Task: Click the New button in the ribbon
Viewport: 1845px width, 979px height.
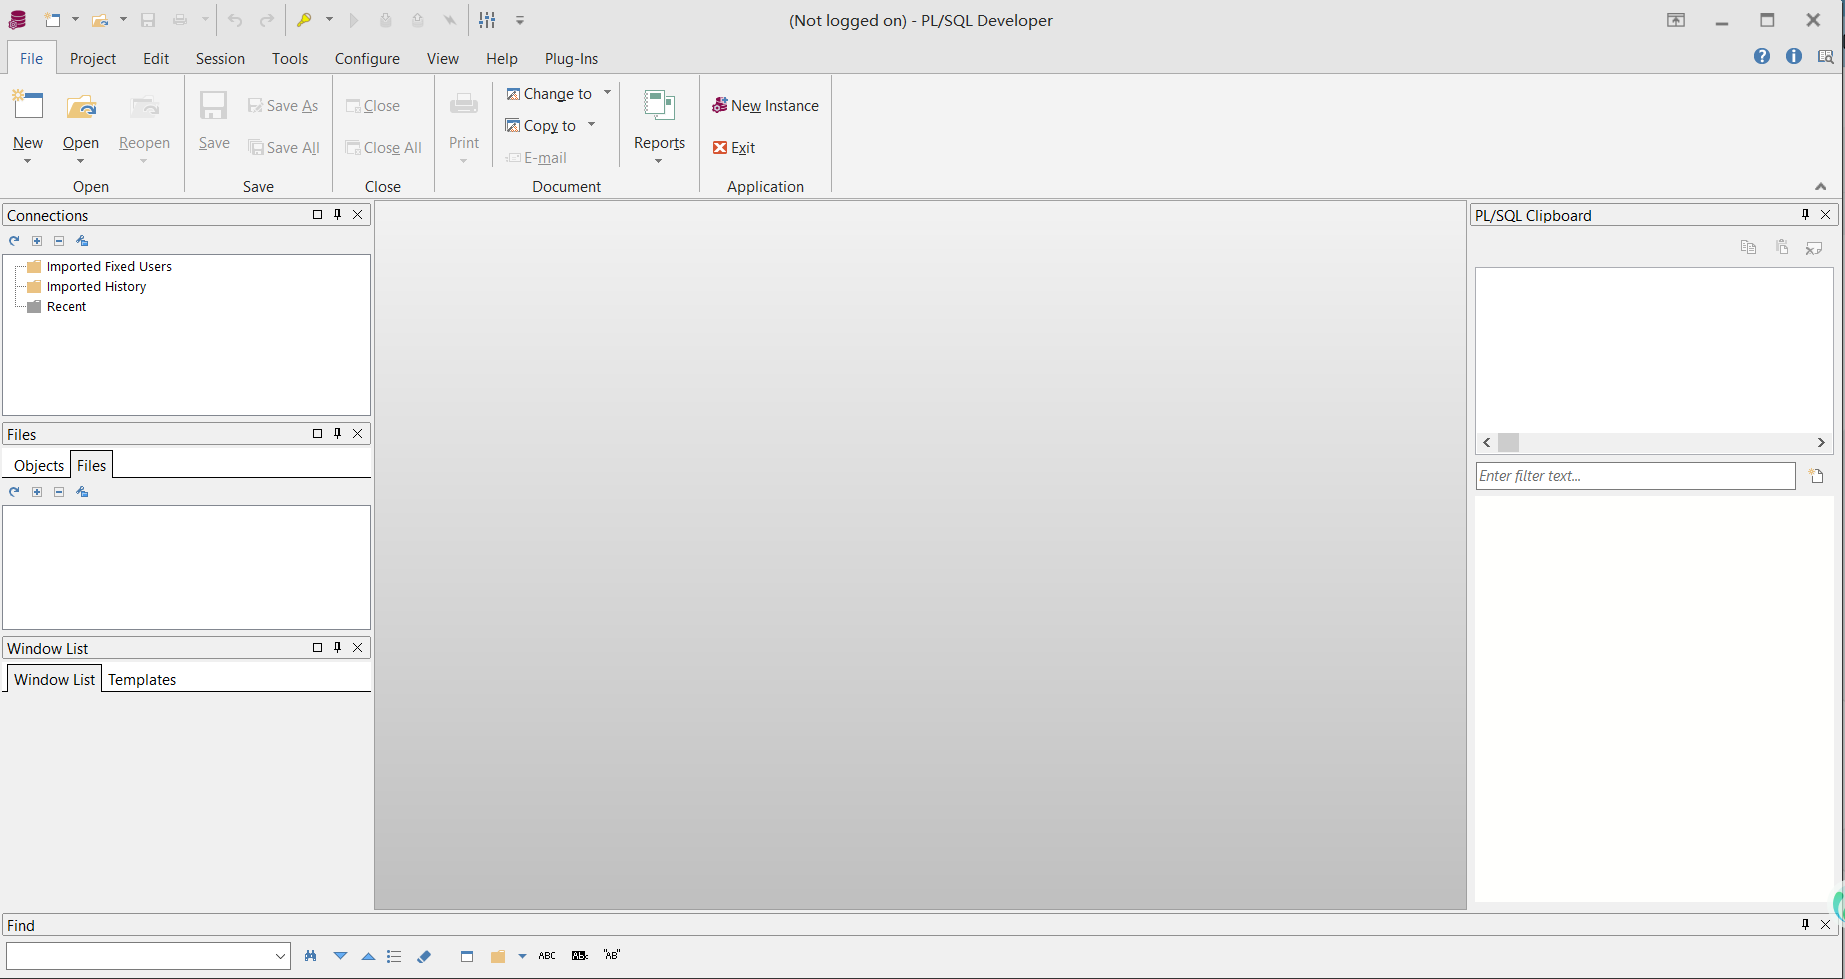Action: (28, 127)
